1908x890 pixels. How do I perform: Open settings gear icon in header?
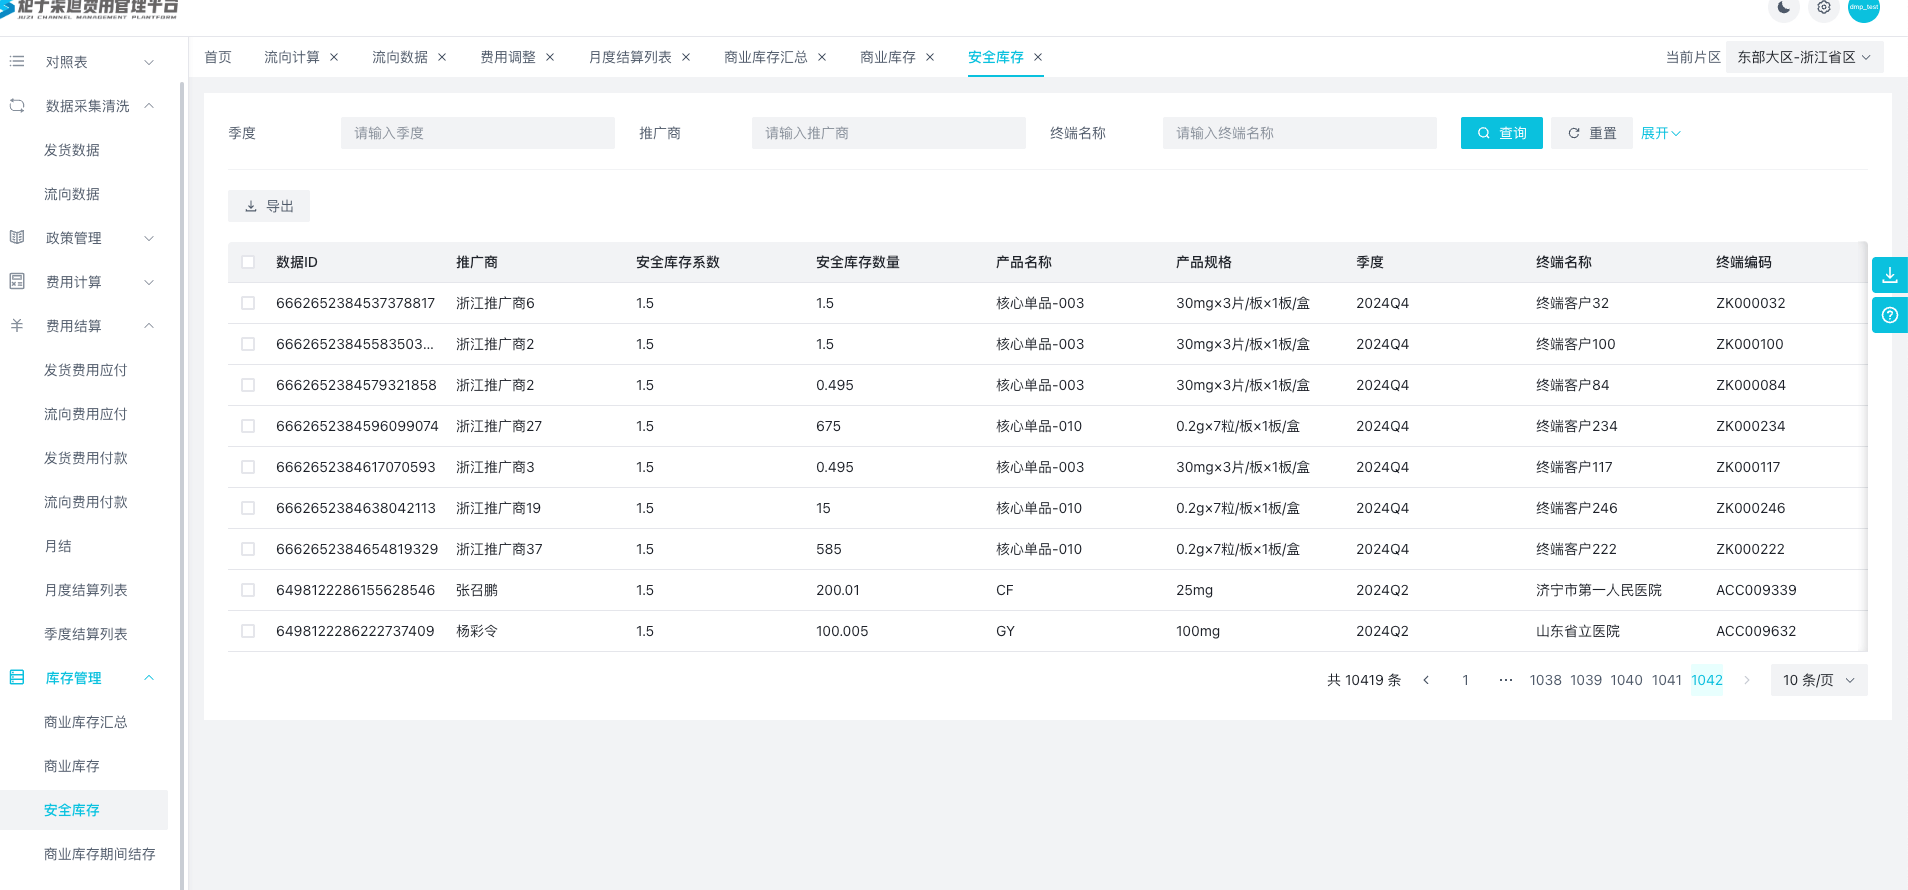[x=1824, y=8]
